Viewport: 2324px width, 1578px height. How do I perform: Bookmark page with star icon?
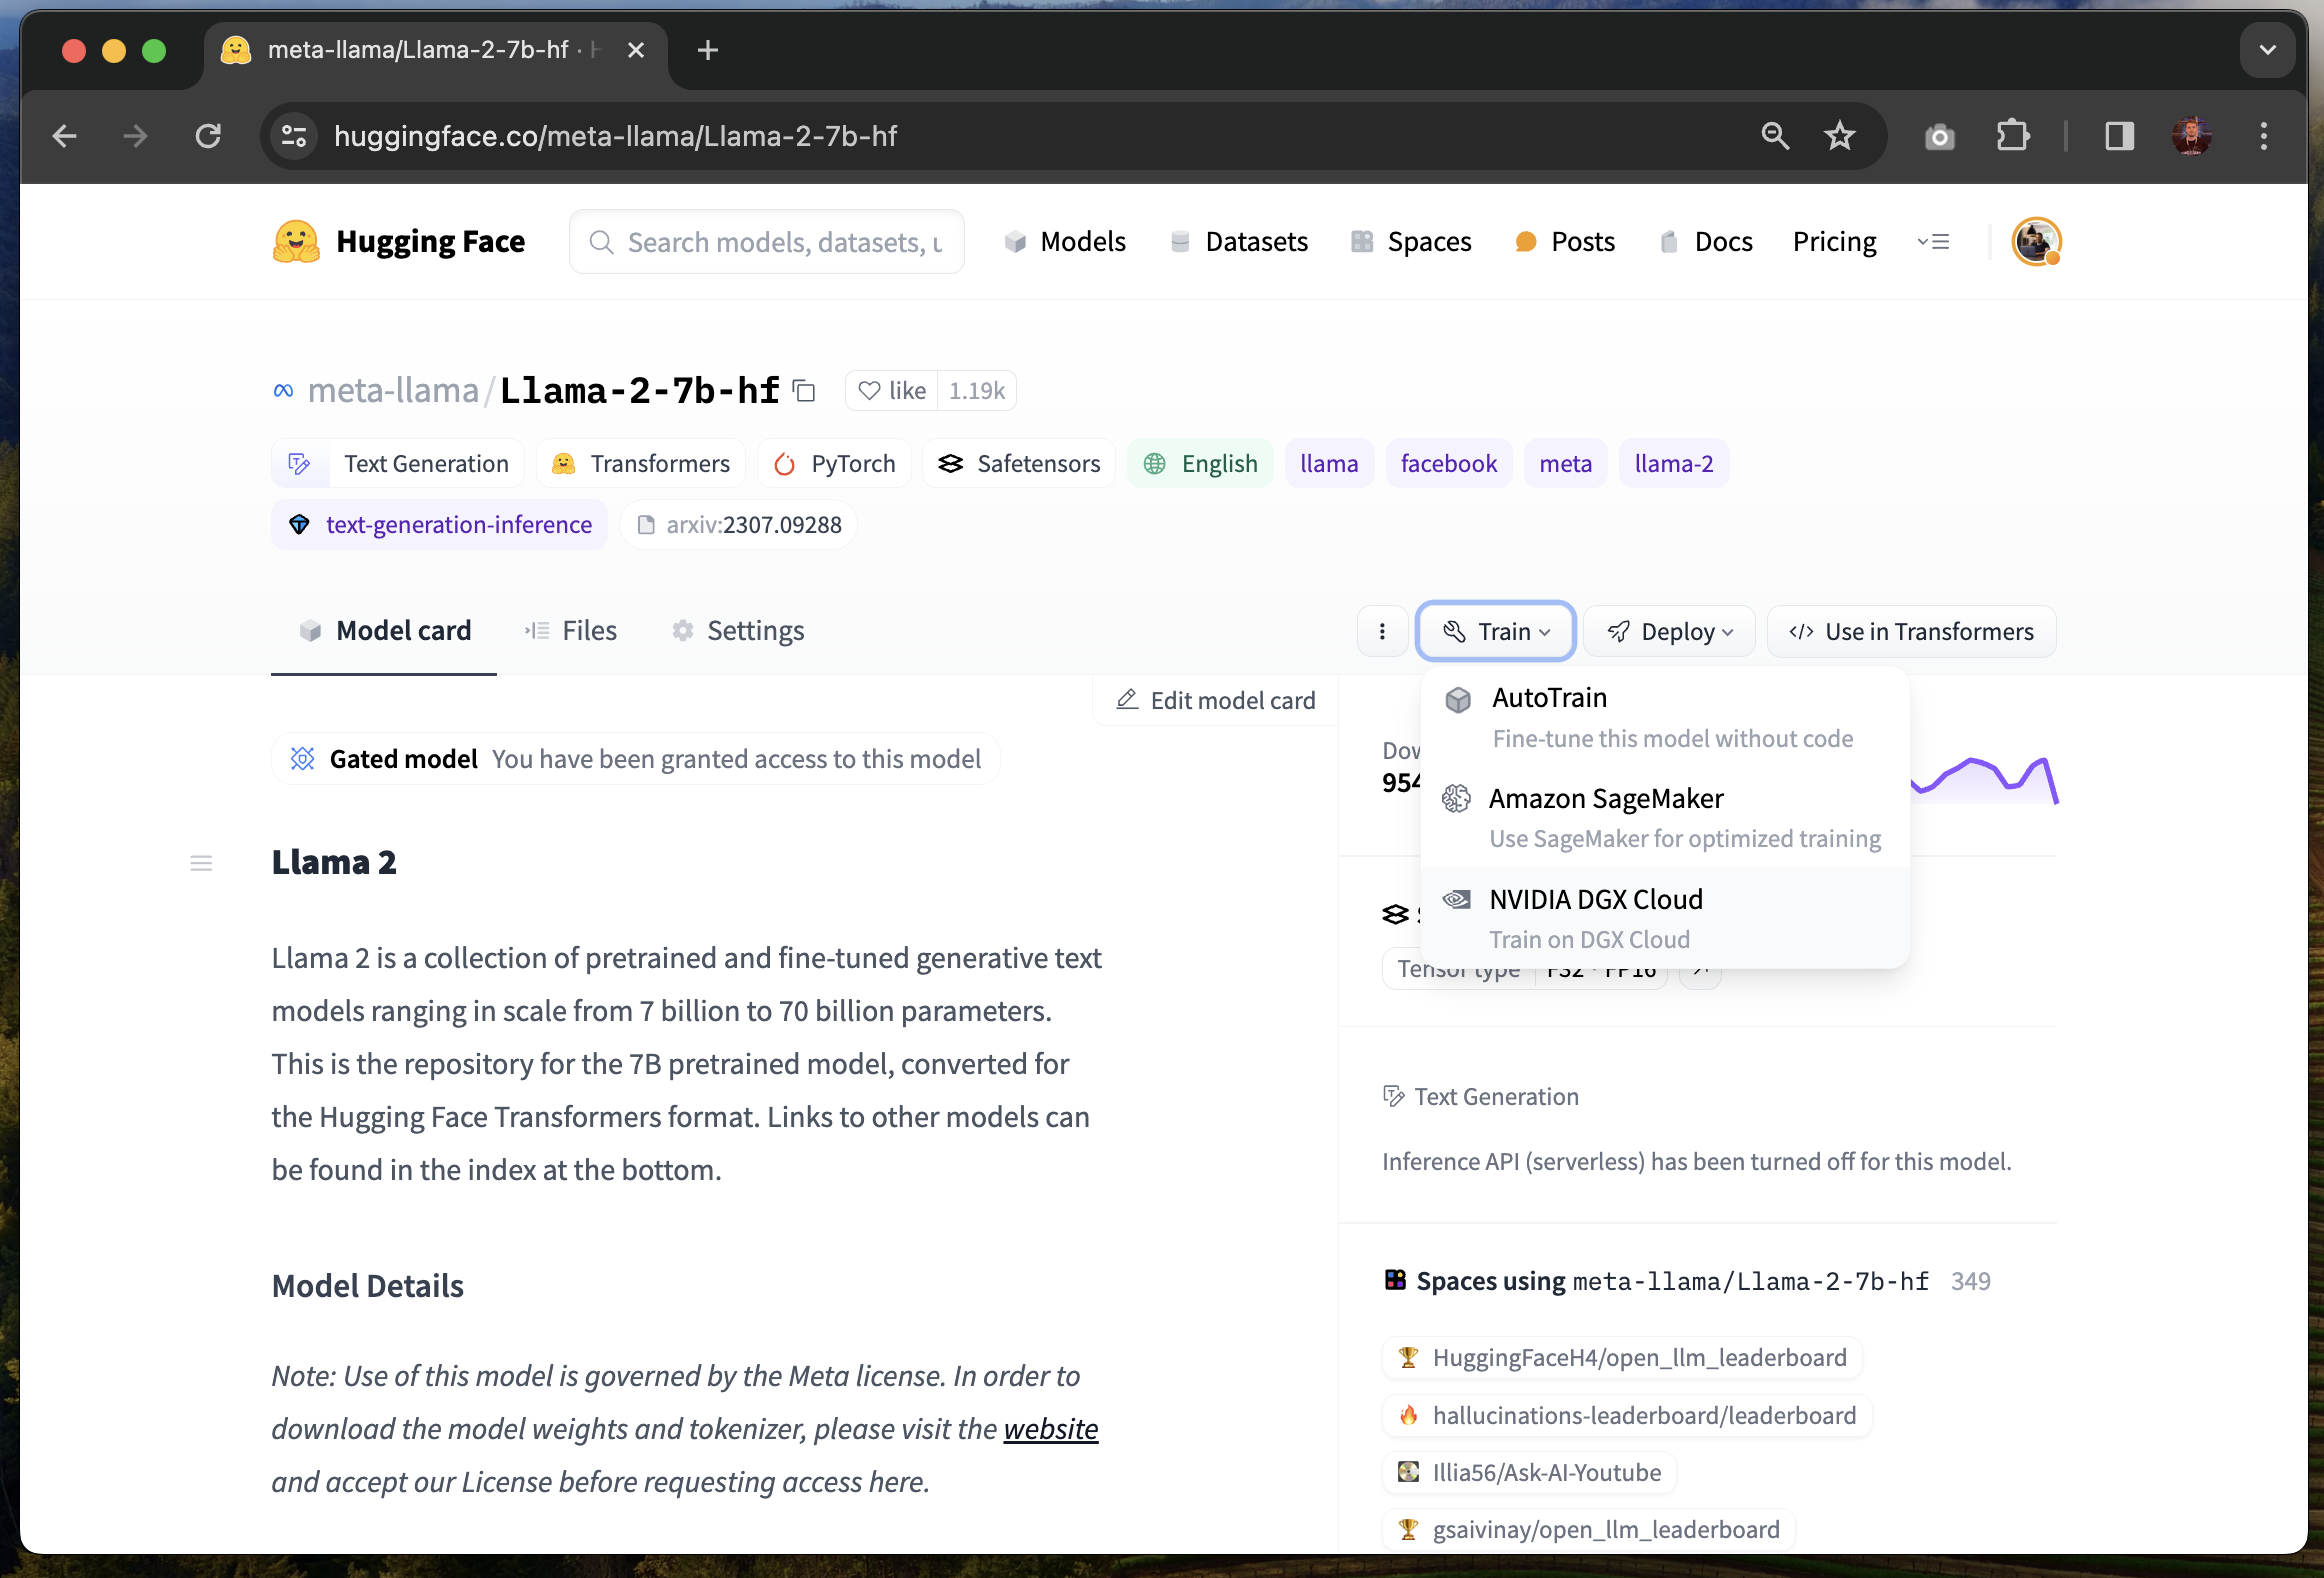point(1839,136)
